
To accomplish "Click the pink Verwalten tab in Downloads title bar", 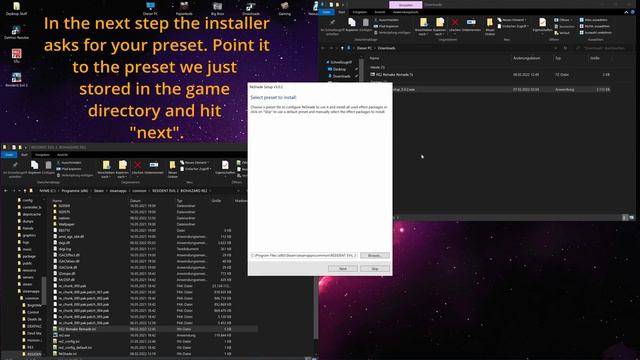I will tap(406, 5).
